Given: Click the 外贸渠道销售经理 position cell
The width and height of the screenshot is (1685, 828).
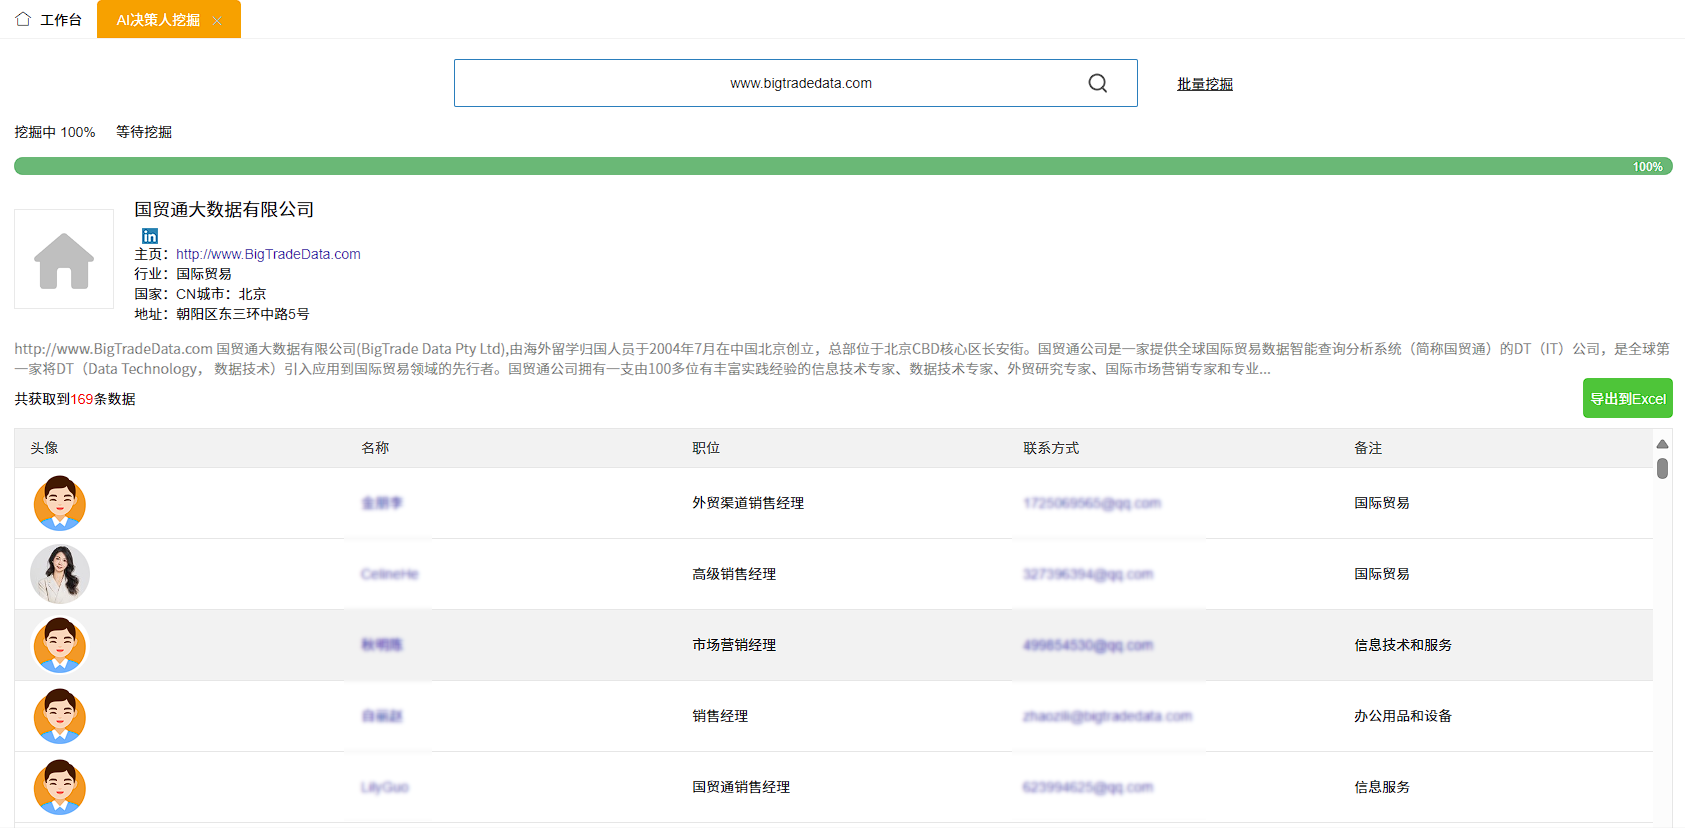Looking at the screenshot, I should coord(748,503).
